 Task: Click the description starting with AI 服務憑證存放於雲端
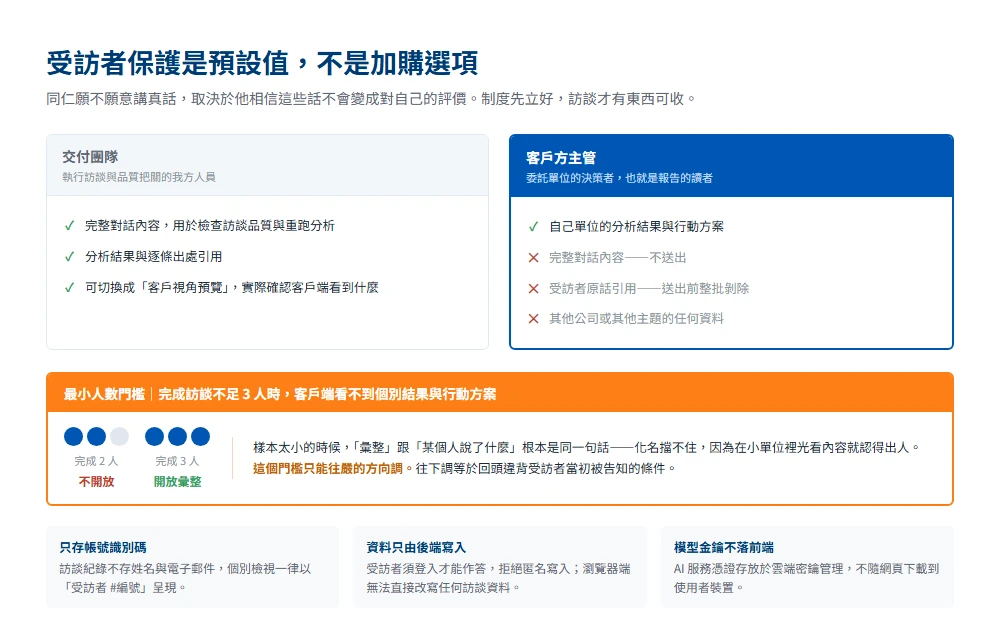(807, 578)
